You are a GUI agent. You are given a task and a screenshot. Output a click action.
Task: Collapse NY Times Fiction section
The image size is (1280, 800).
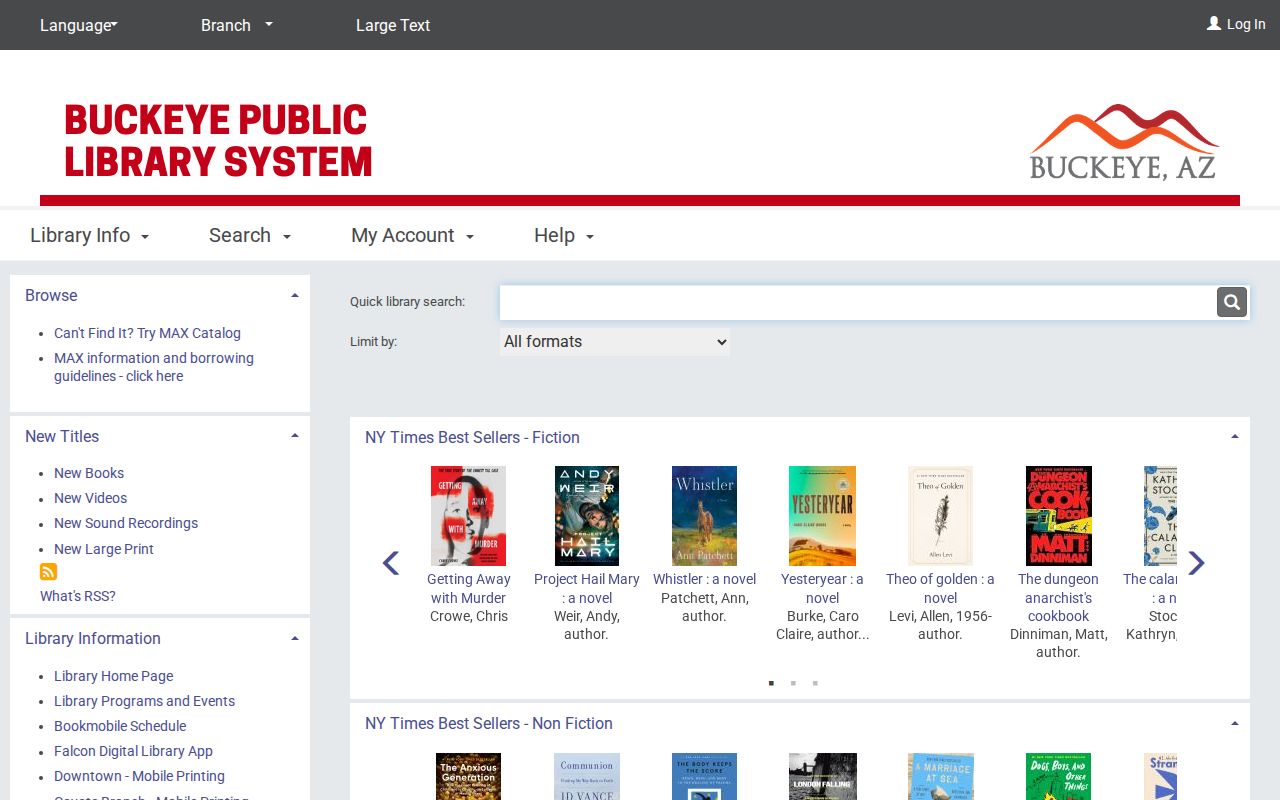1235,437
